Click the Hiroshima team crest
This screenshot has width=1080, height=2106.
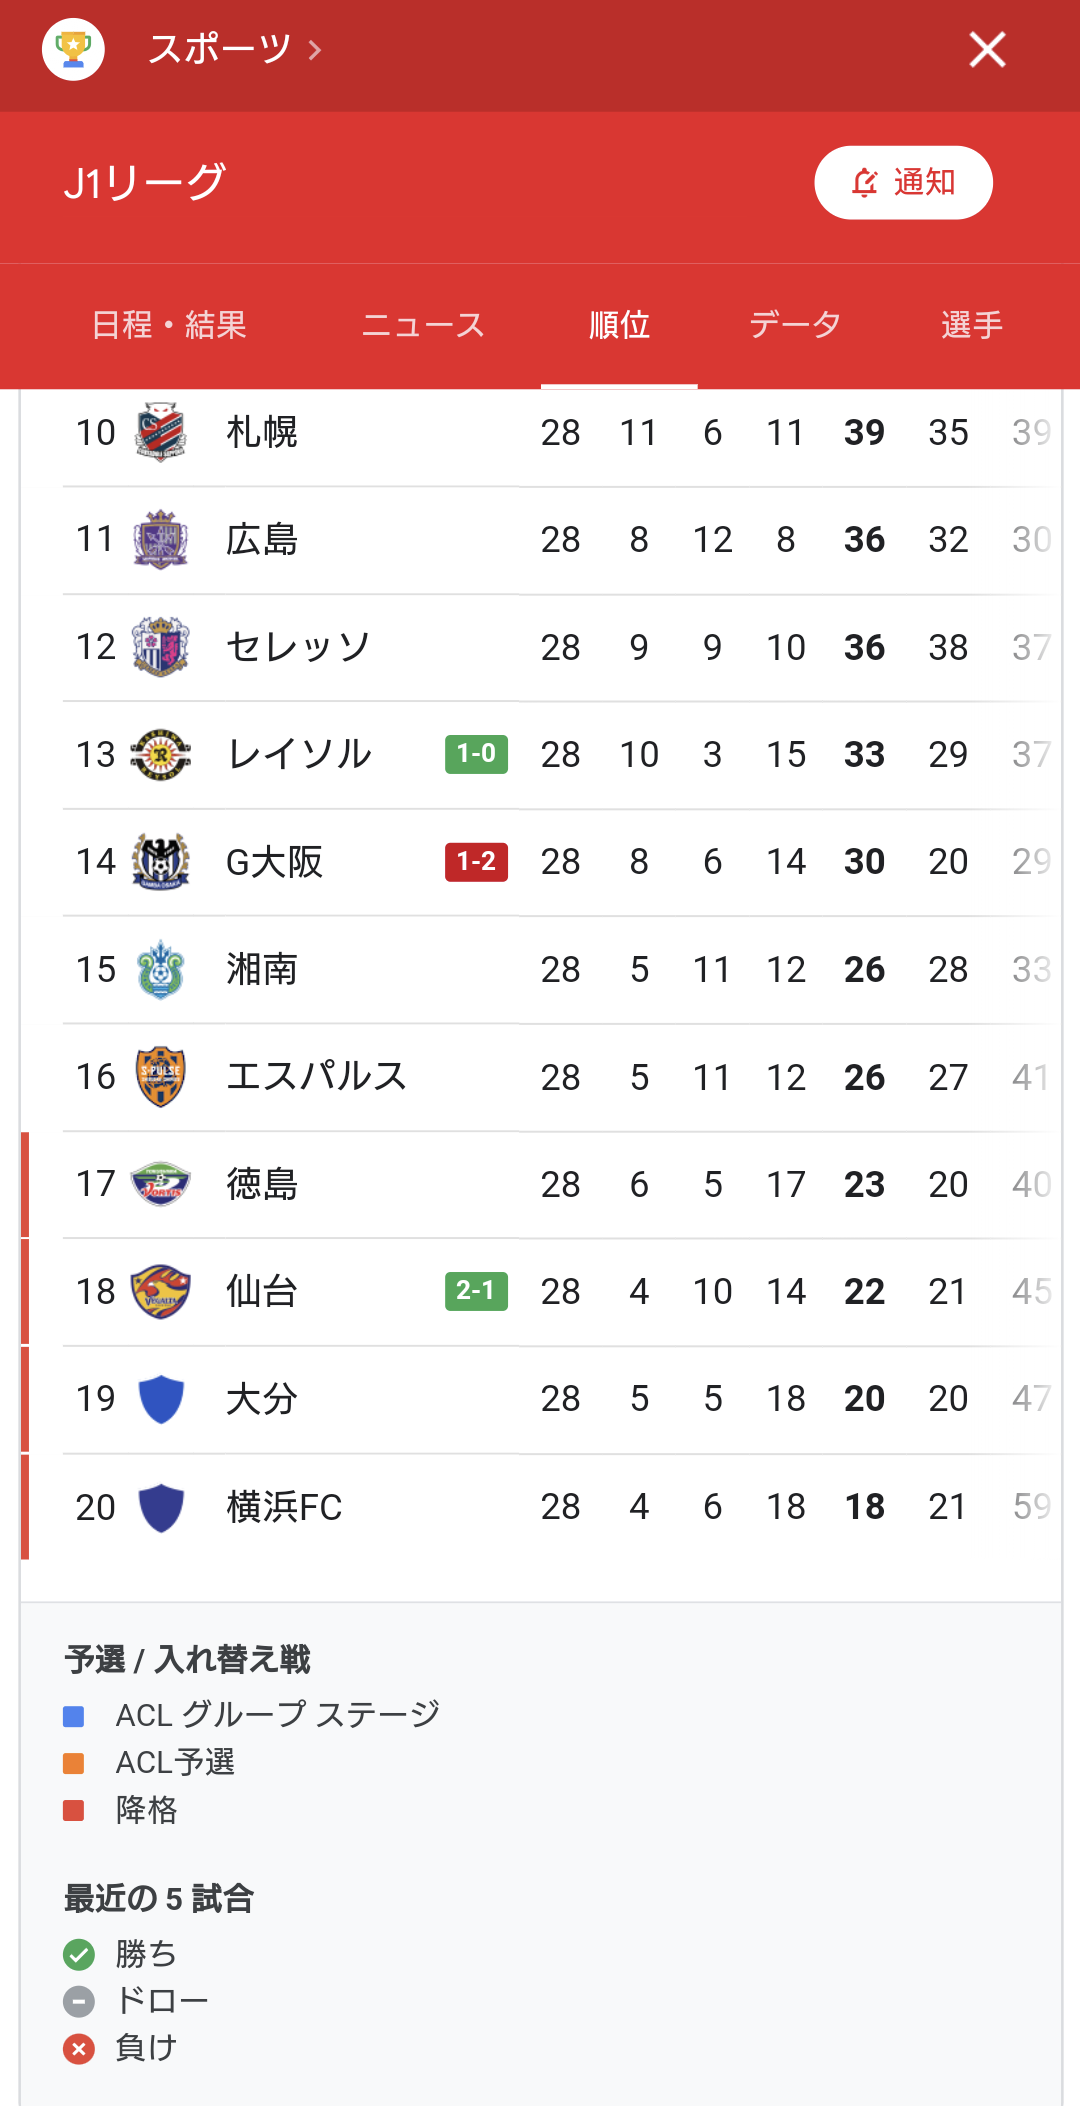click(x=161, y=540)
